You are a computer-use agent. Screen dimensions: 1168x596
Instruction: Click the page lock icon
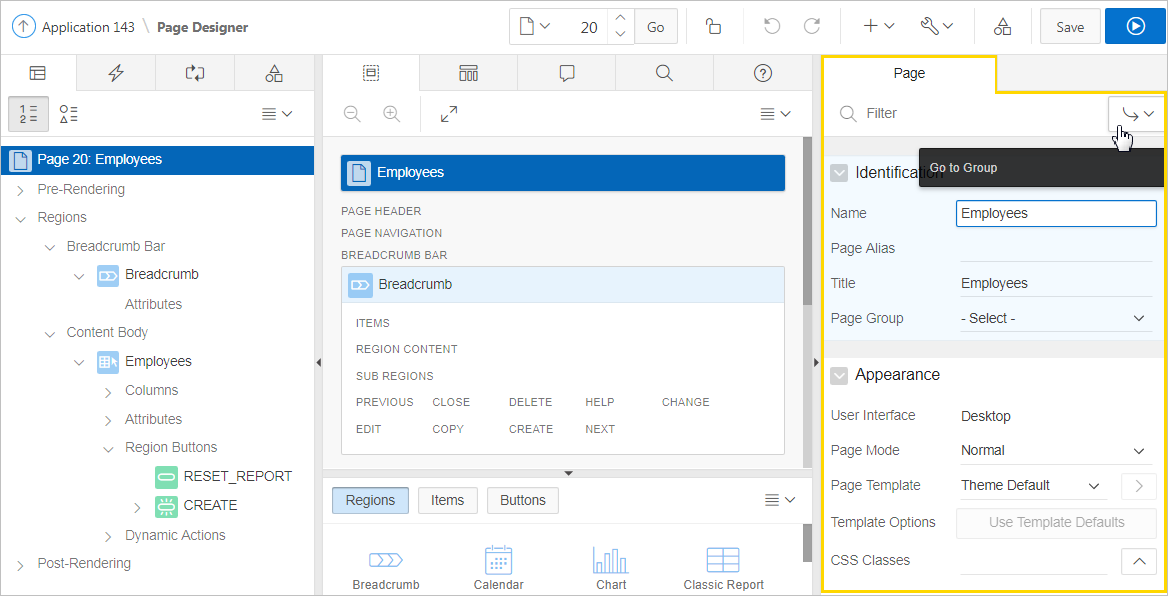[713, 27]
